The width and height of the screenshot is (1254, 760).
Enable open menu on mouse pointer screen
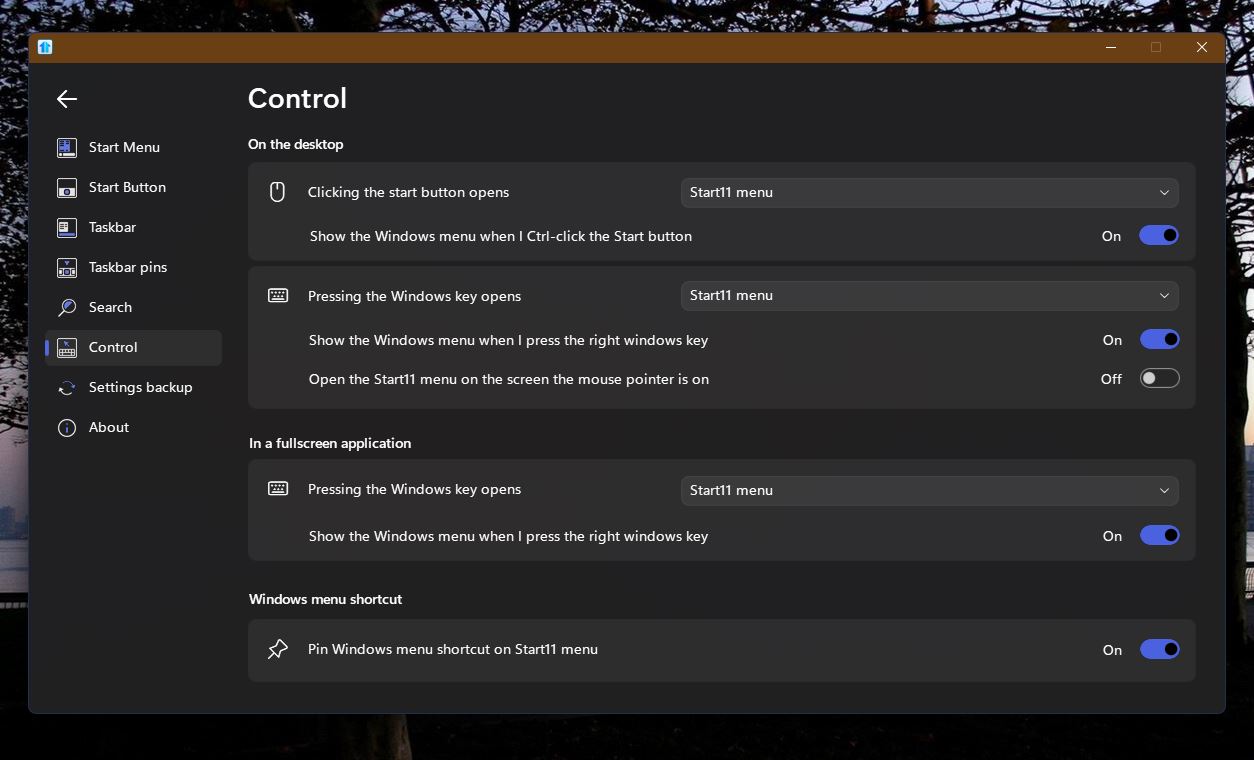tap(1159, 379)
